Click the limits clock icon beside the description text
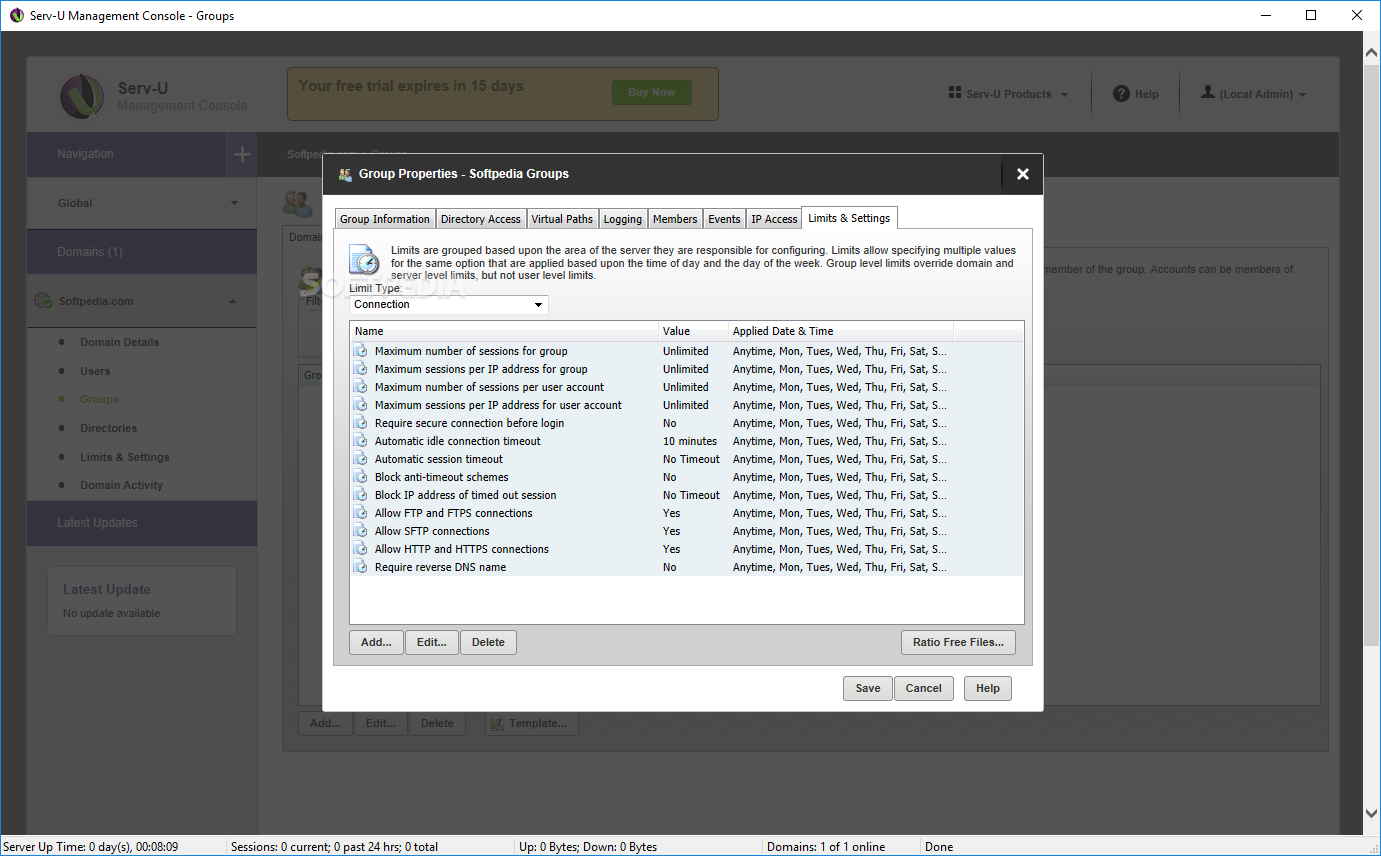Viewport: 1381px width, 856px height. (x=364, y=259)
